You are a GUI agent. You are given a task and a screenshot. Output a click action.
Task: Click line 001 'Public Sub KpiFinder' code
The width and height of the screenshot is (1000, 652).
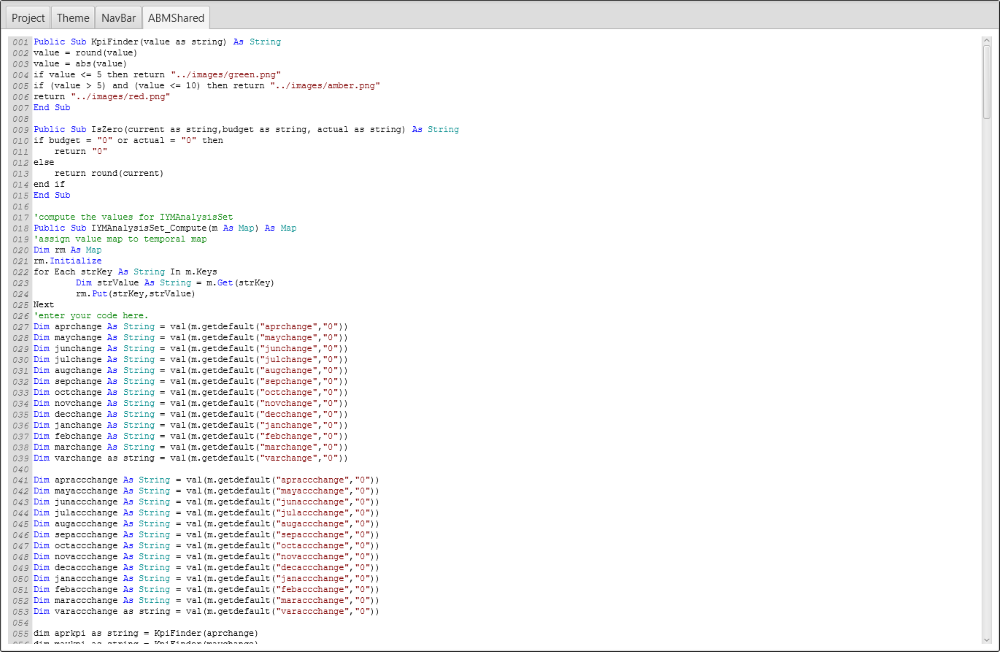coord(157,42)
